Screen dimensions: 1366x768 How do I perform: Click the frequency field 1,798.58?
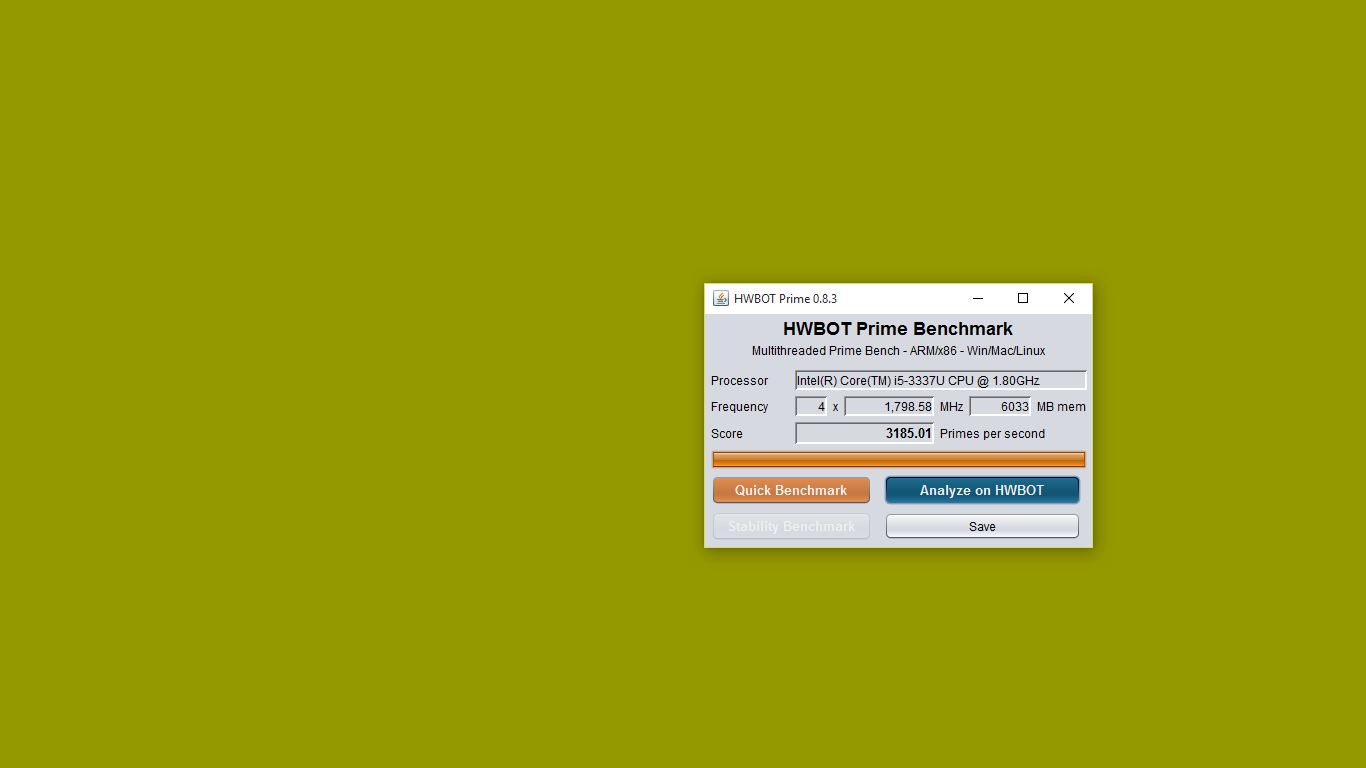point(889,406)
